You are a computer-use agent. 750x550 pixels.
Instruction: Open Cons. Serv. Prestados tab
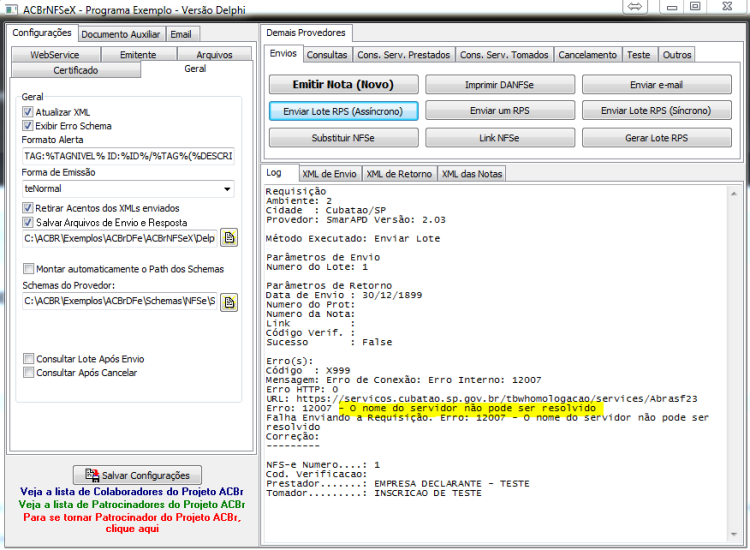(x=404, y=55)
